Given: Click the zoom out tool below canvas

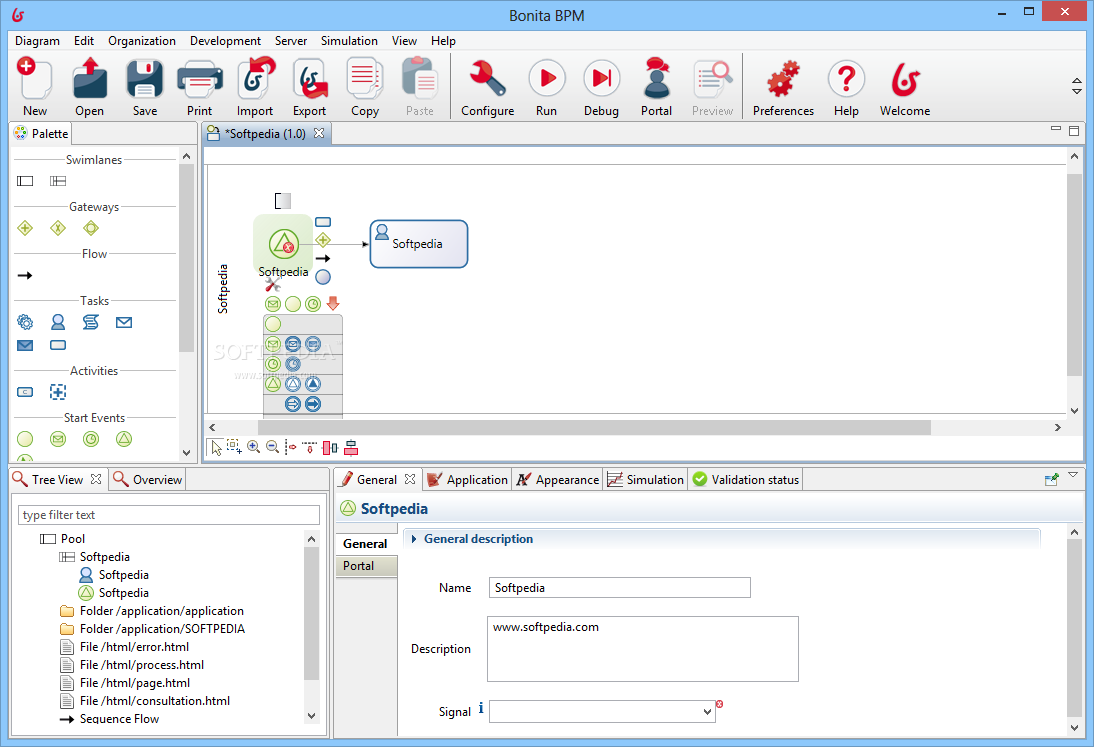Looking at the screenshot, I should click(x=273, y=447).
